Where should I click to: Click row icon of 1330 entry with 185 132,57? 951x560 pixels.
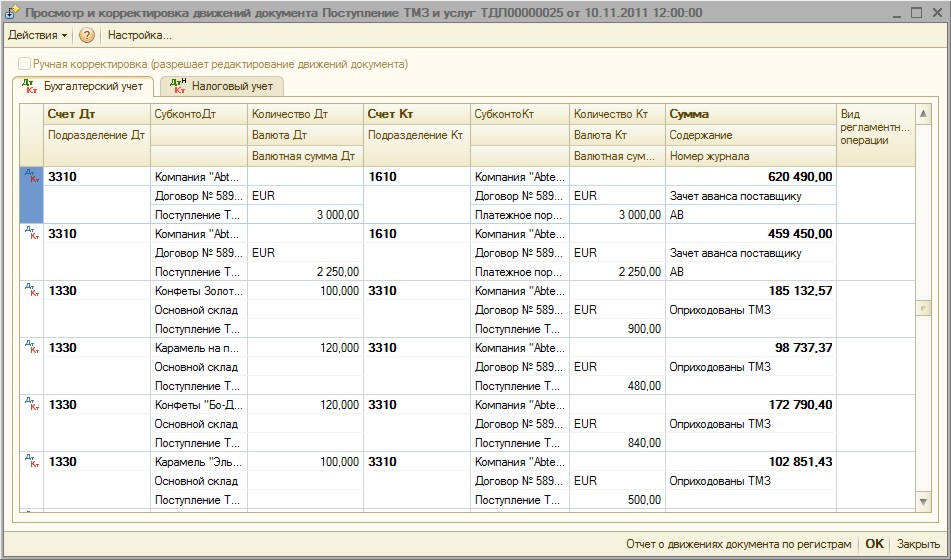[30, 290]
